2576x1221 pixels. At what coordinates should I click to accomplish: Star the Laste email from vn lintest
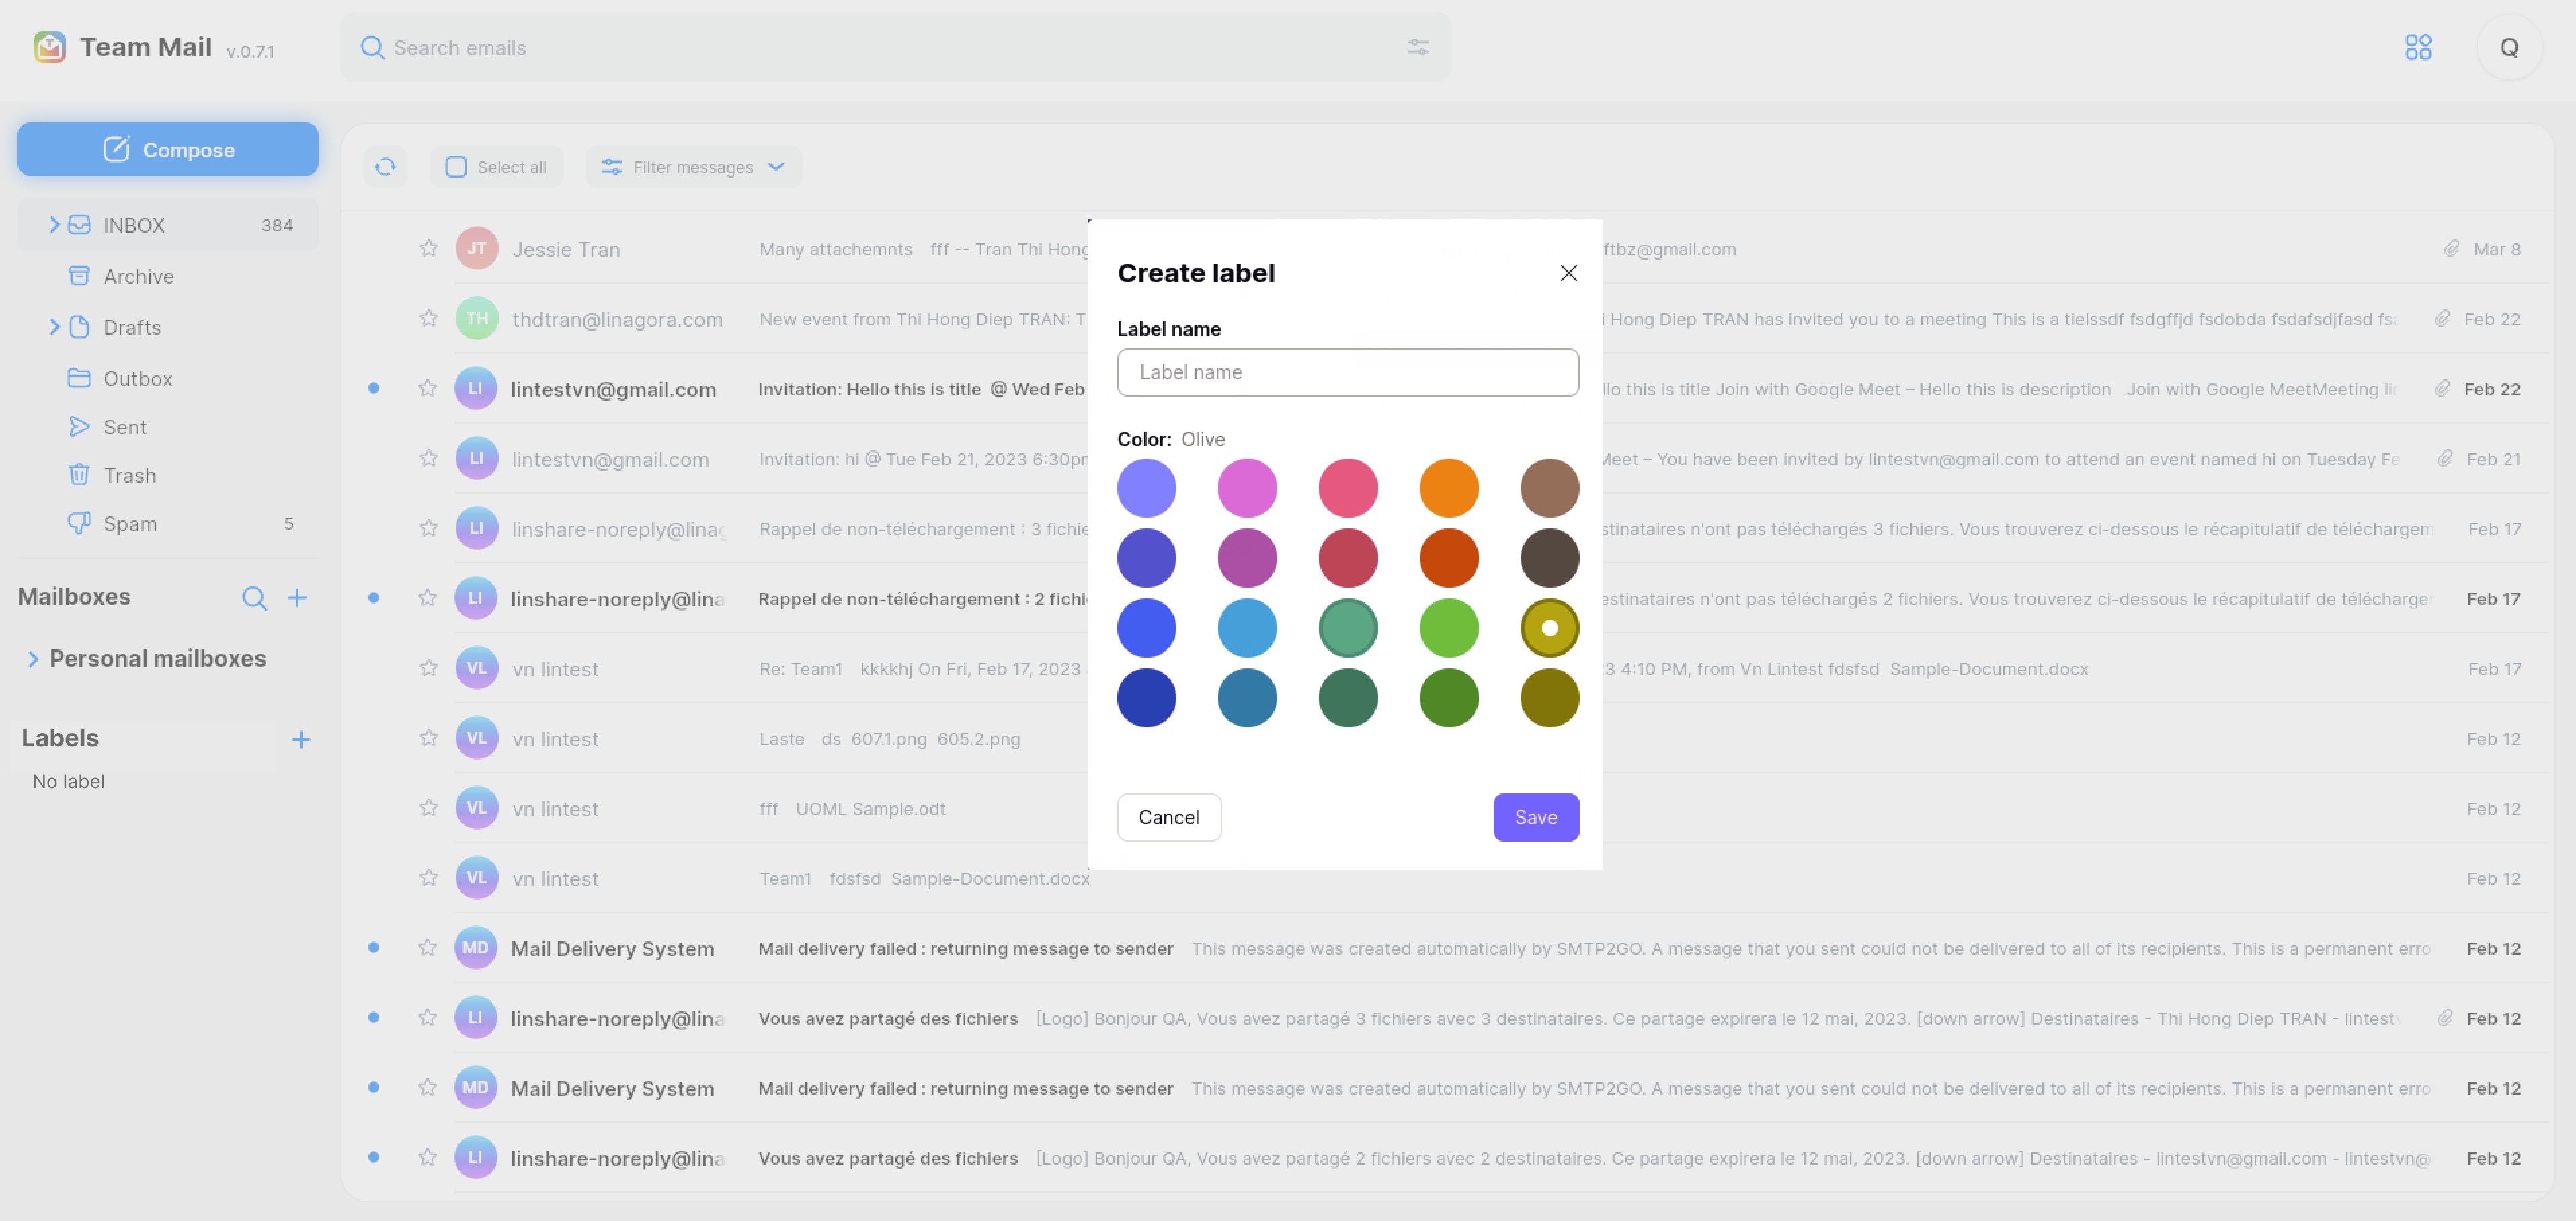point(428,738)
